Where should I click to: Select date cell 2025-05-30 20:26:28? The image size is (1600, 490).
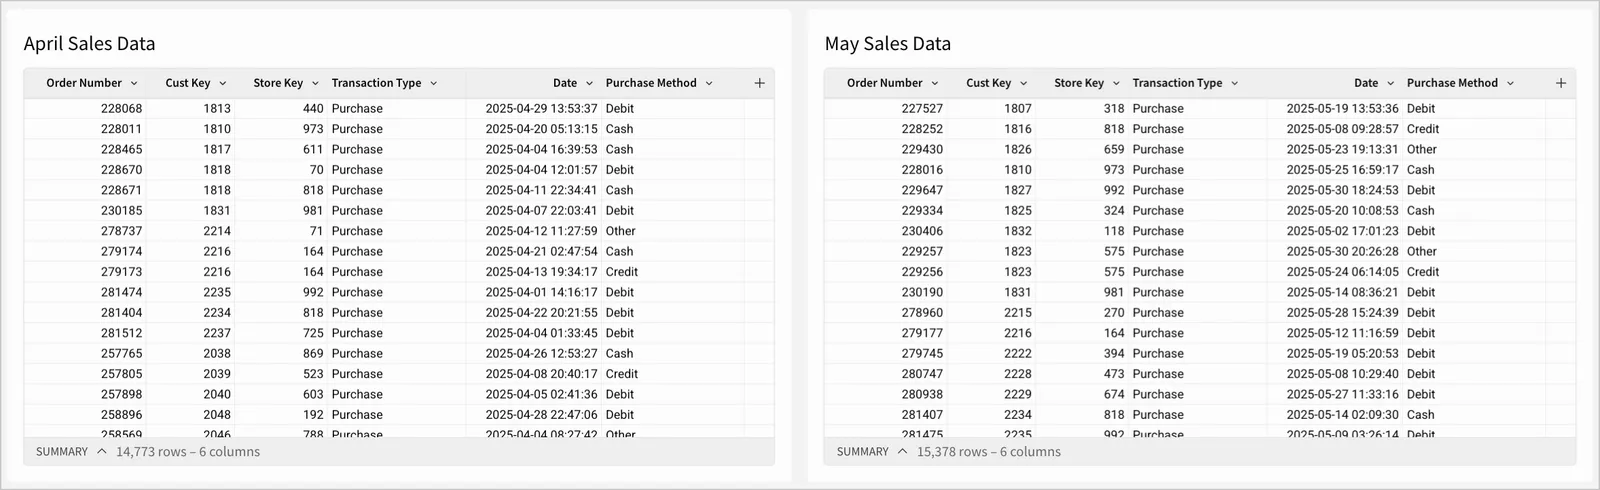point(1342,252)
